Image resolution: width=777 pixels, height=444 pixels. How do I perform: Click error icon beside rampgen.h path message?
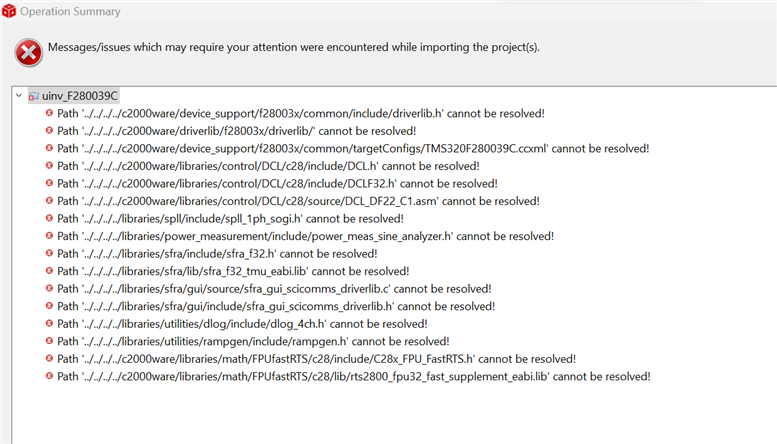(x=49, y=341)
